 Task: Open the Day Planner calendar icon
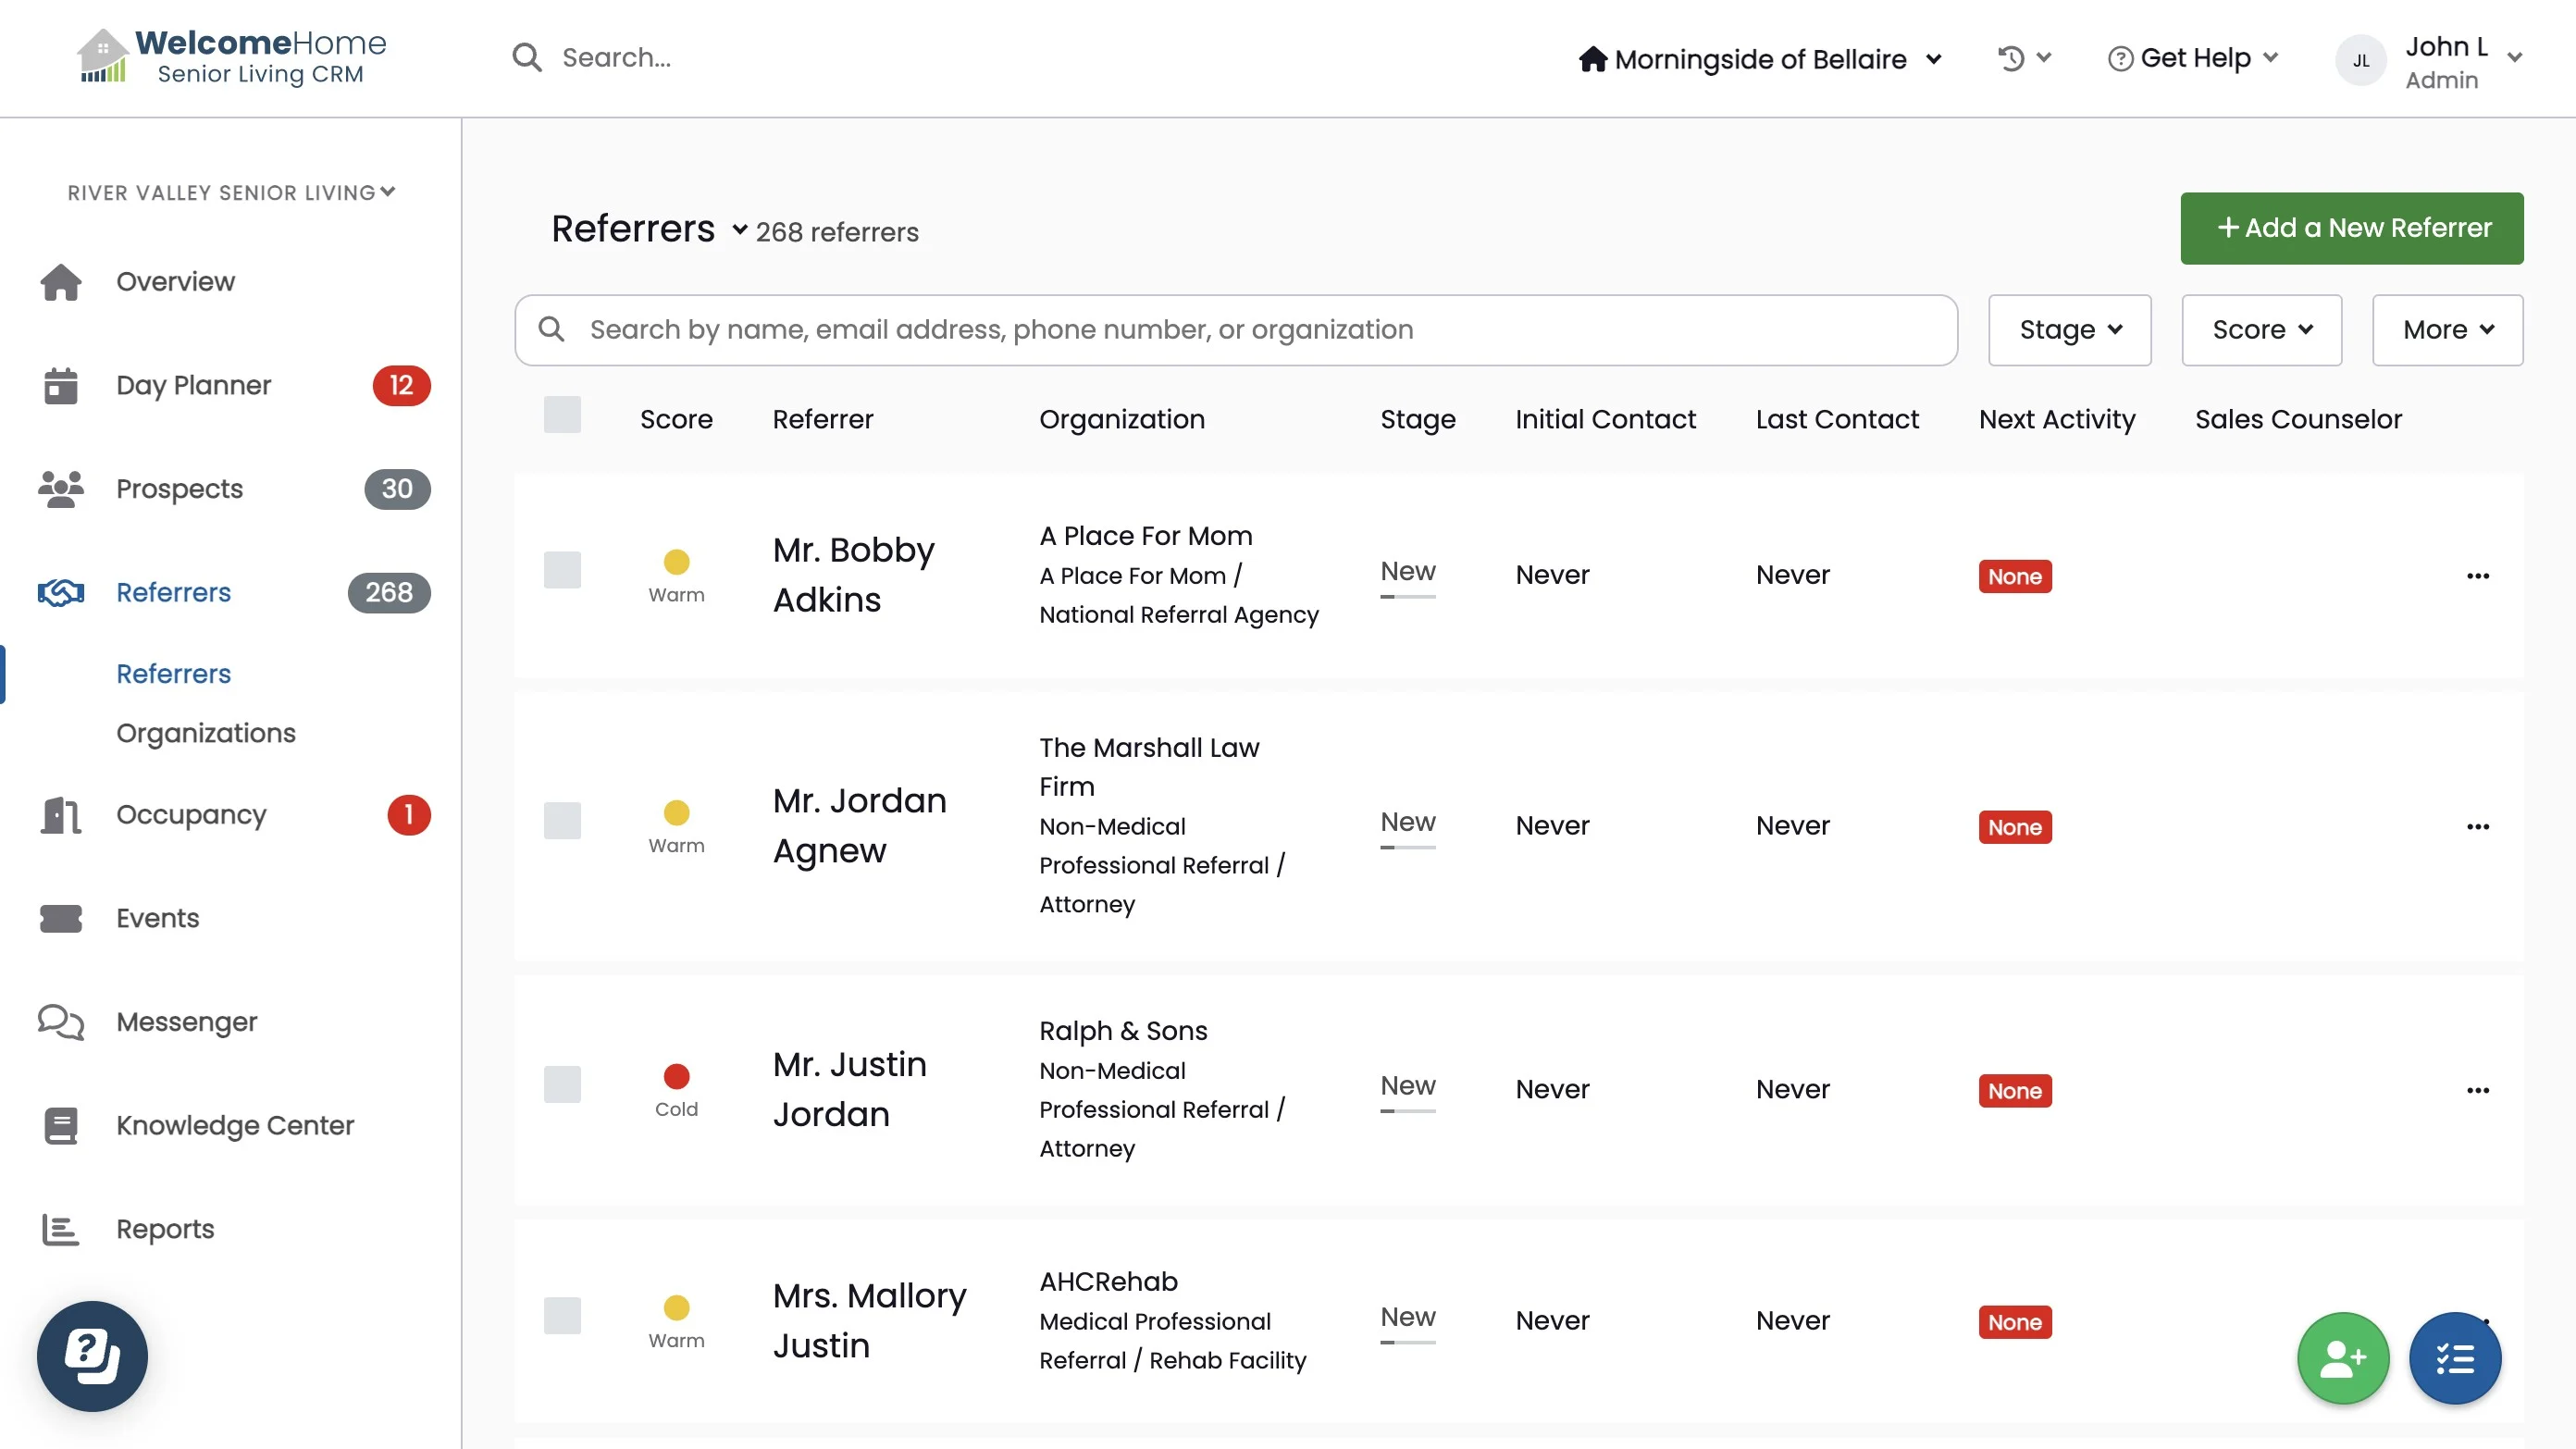tap(60, 386)
